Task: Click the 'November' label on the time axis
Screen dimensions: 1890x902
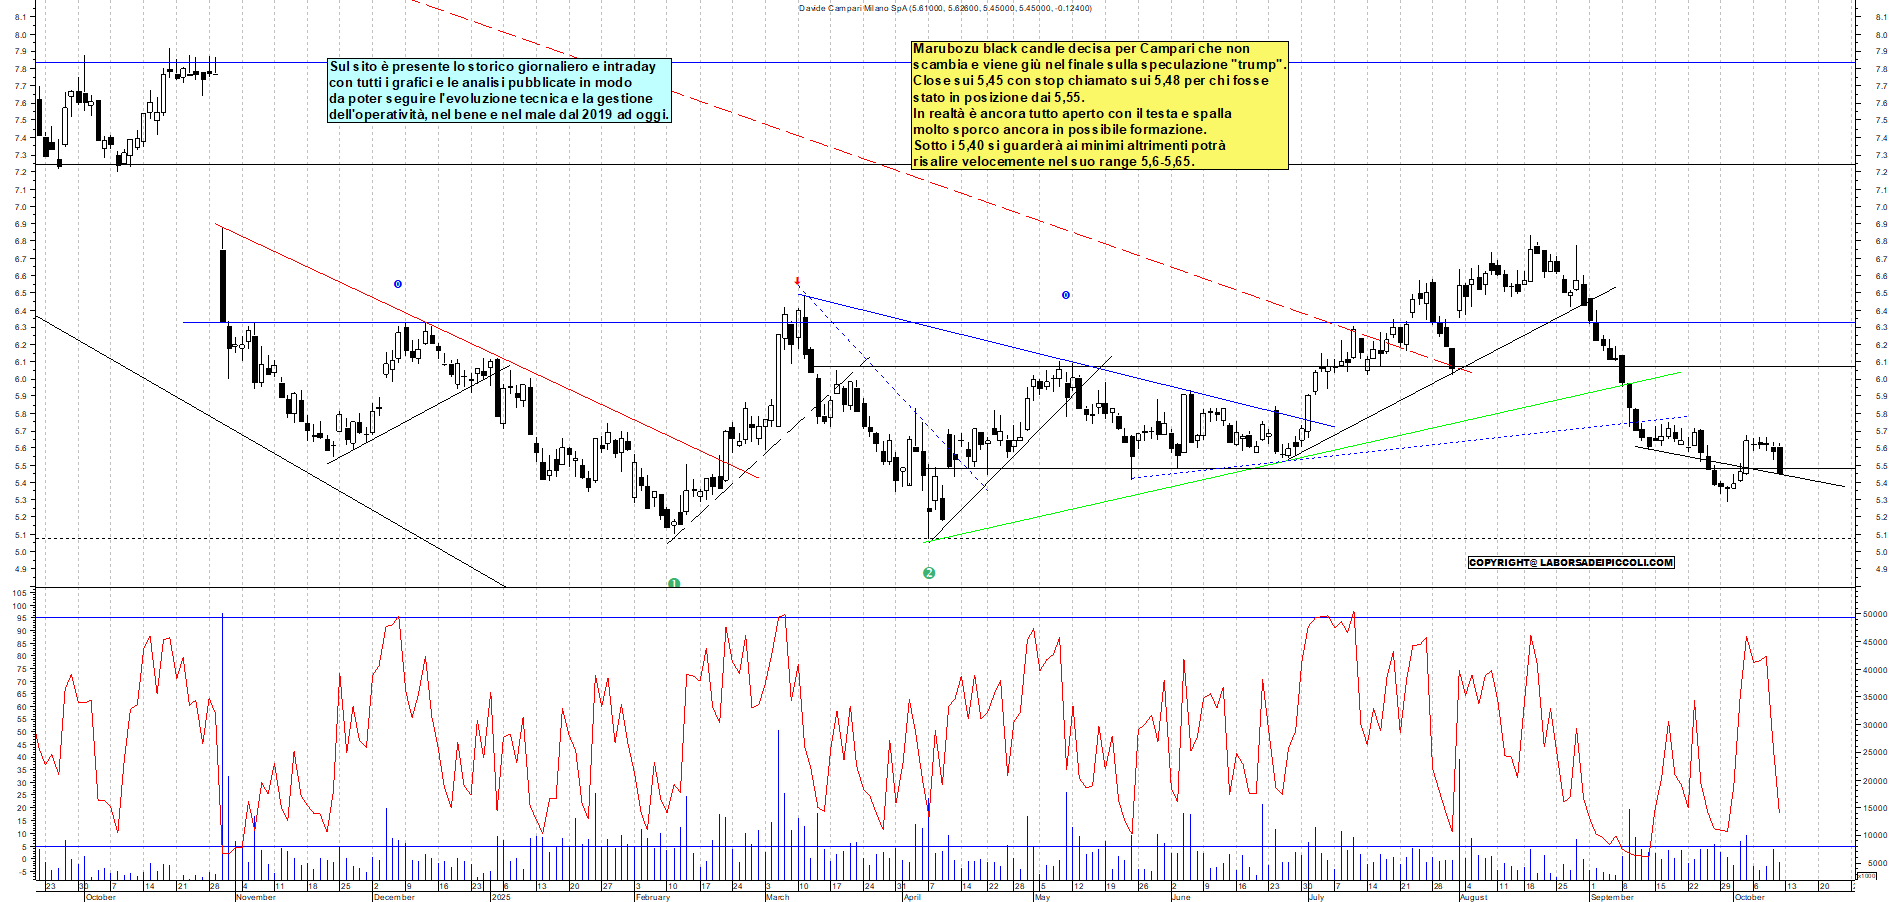Action: 255,897
